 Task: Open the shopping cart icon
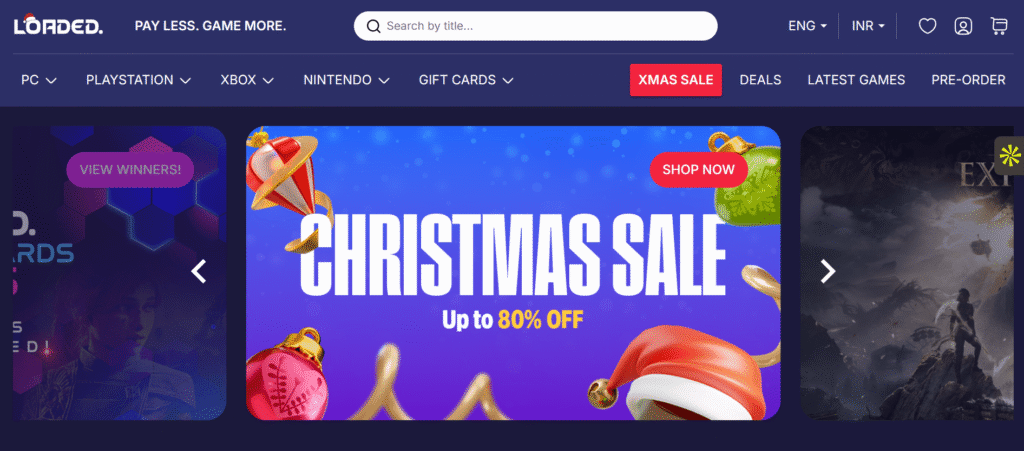coord(999,26)
